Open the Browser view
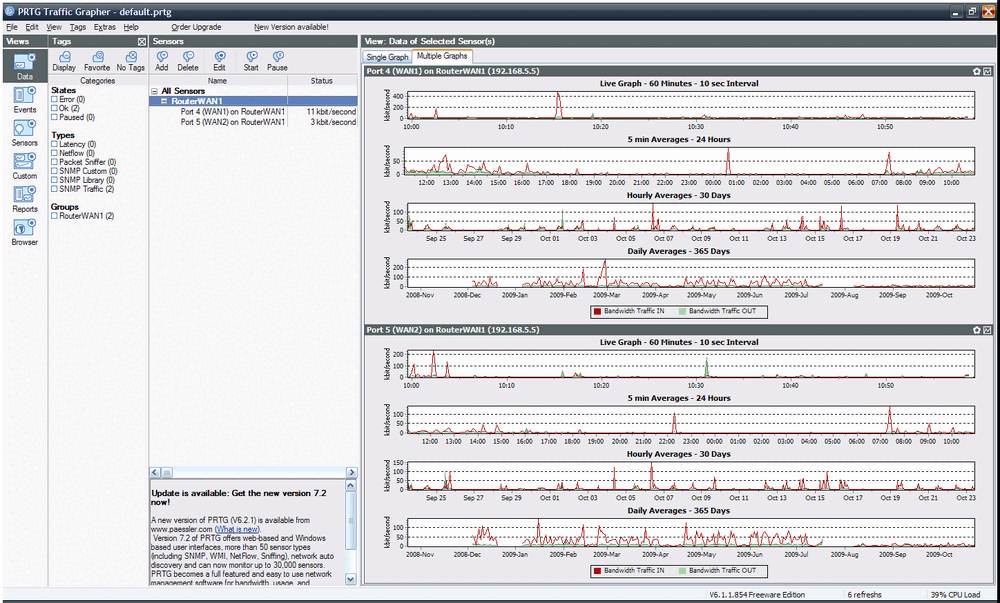 click(24, 232)
